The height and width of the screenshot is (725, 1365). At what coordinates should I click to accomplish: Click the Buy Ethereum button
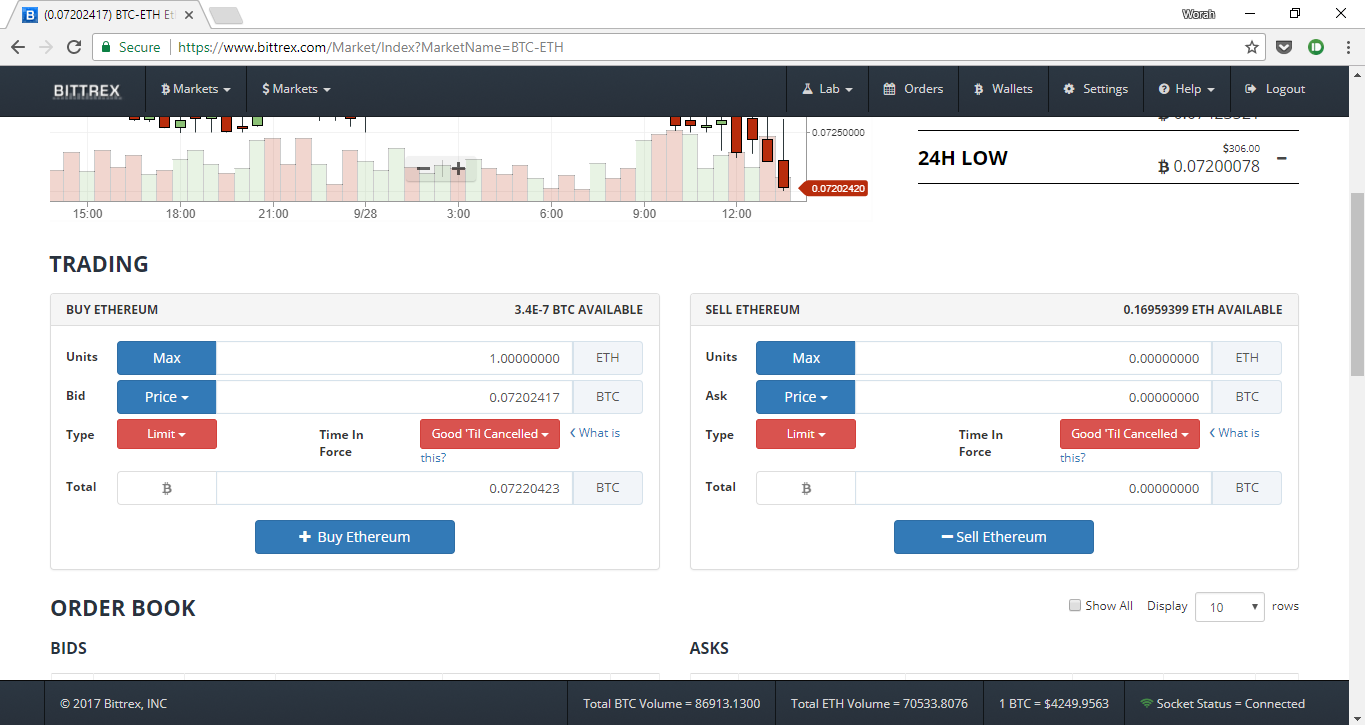pyautogui.click(x=355, y=537)
